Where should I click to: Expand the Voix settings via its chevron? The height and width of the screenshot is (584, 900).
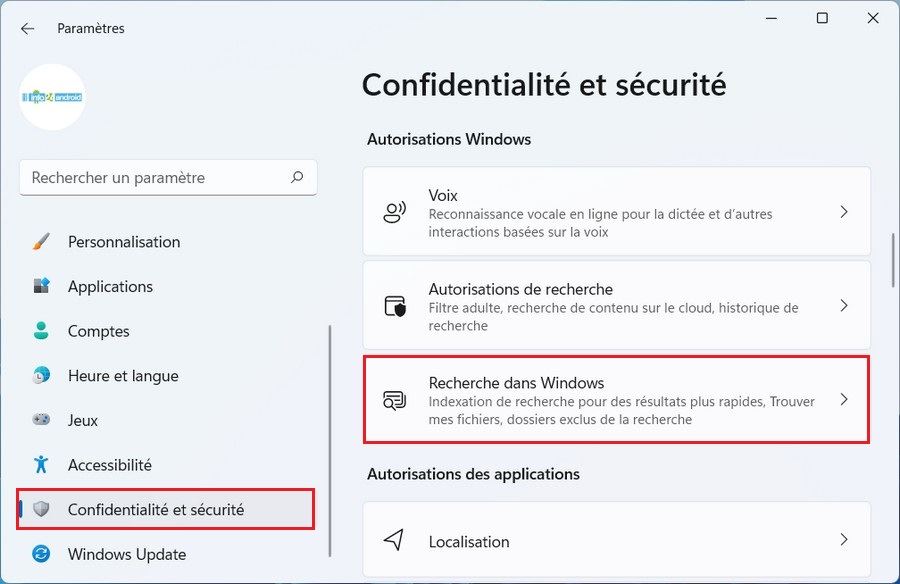click(845, 211)
